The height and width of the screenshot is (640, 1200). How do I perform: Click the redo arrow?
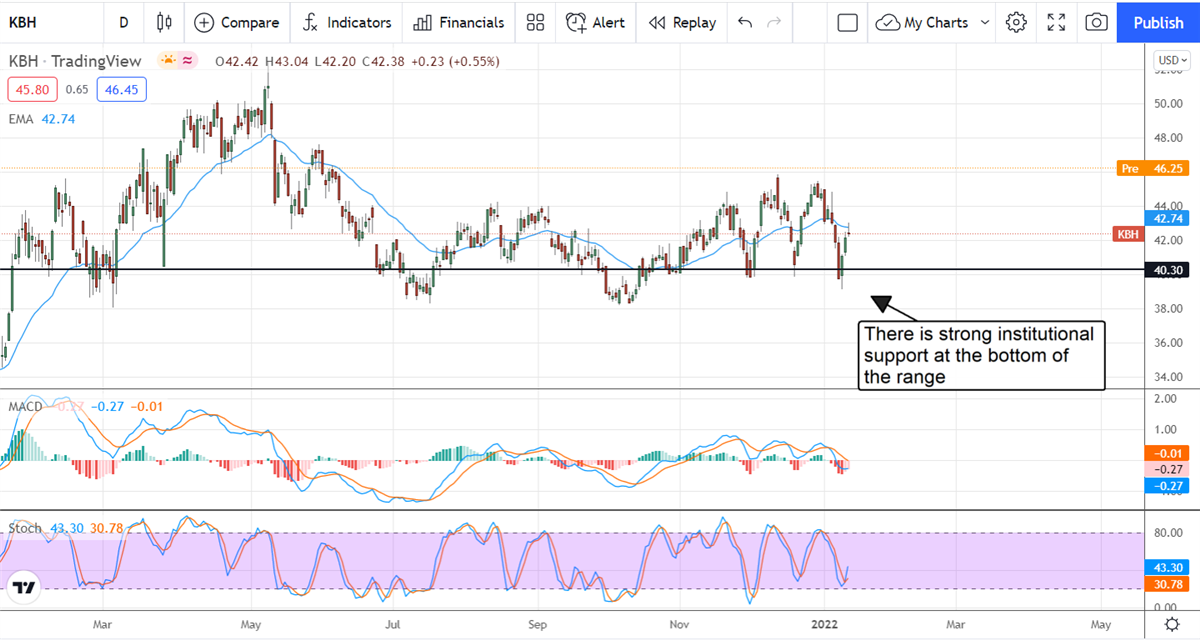(773, 22)
